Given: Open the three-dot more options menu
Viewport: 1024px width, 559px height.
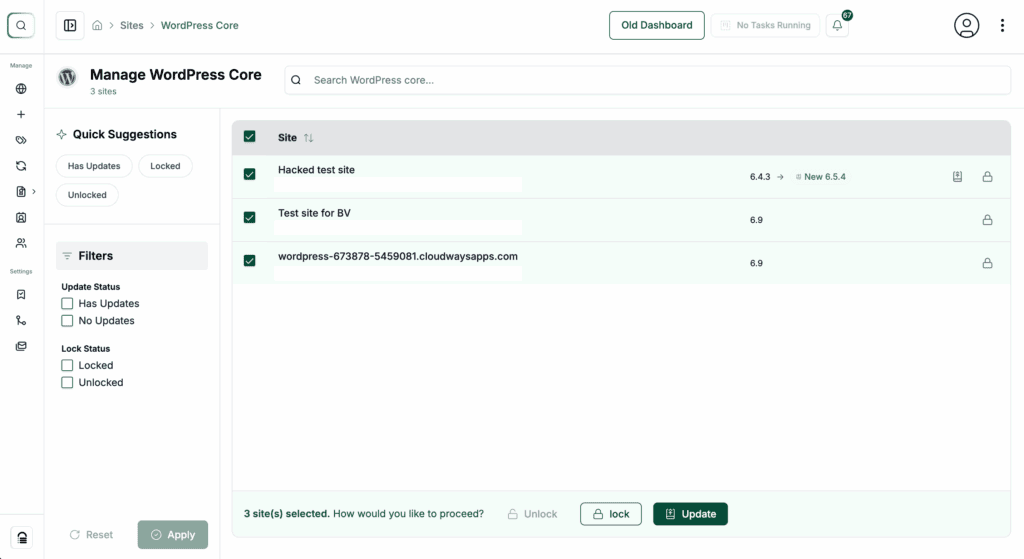Looking at the screenshot, I should point(1002,25).
